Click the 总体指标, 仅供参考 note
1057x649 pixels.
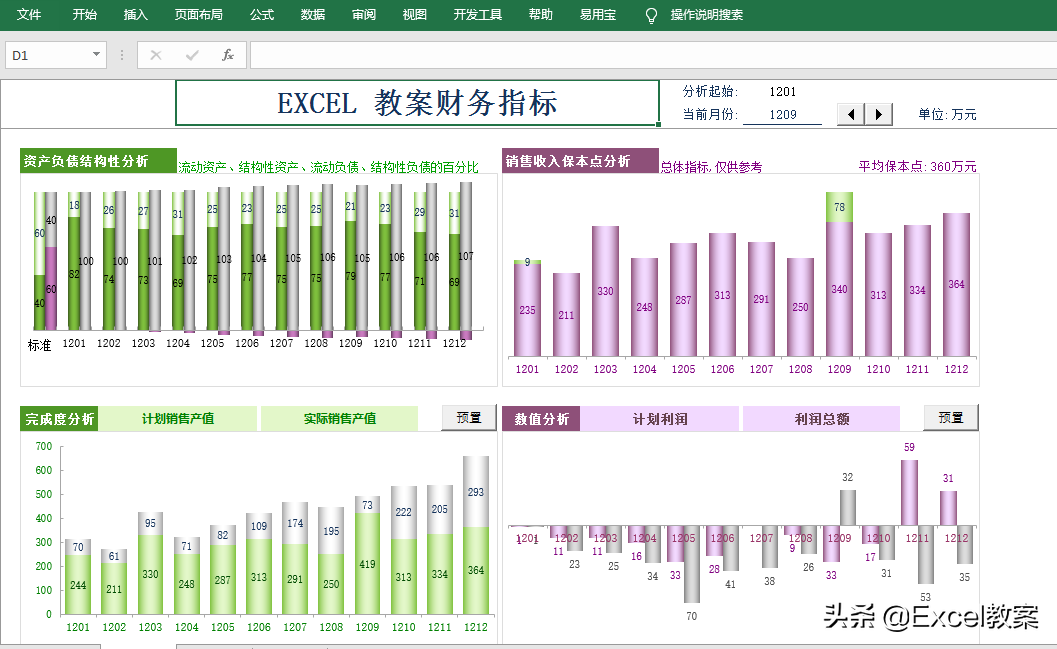tap(711, 167)
